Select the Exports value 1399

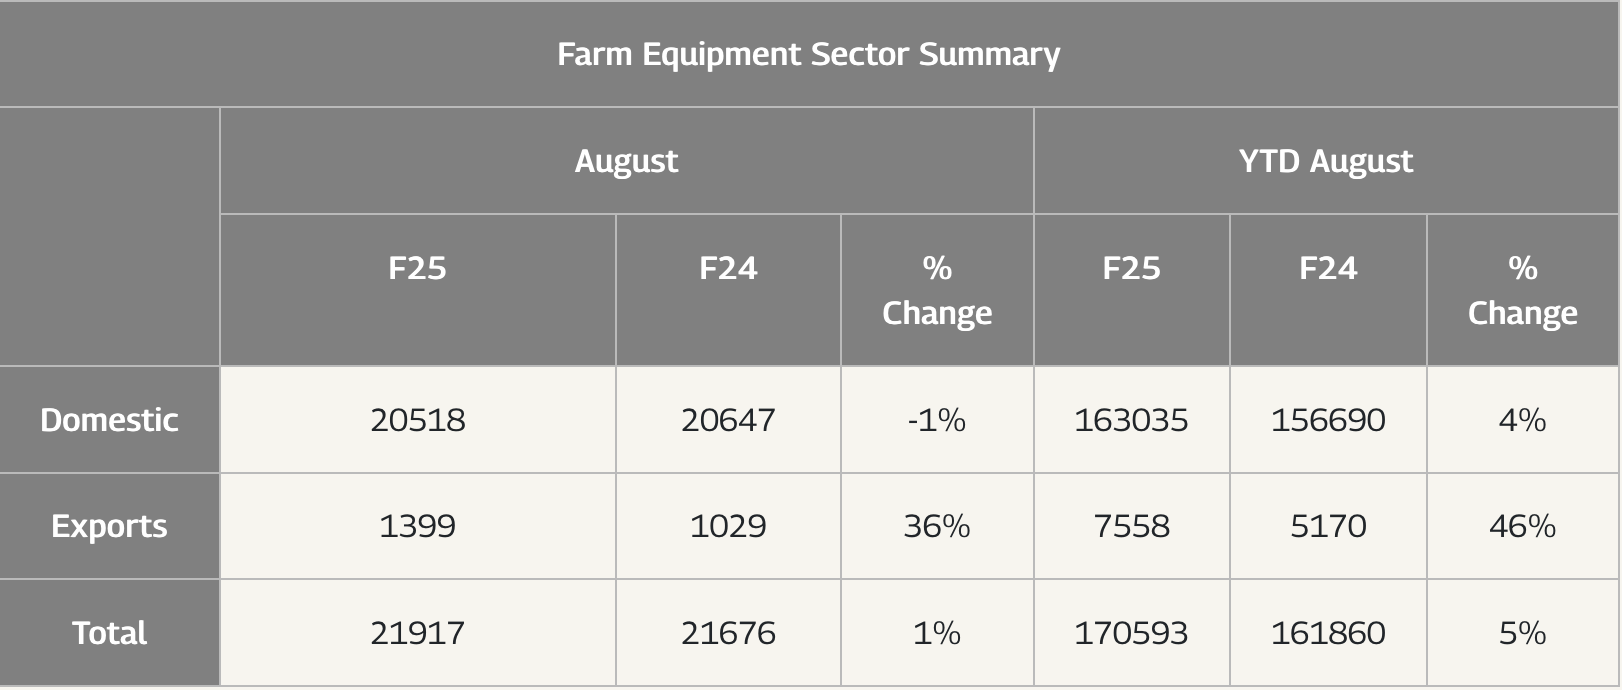click(417, 526)
